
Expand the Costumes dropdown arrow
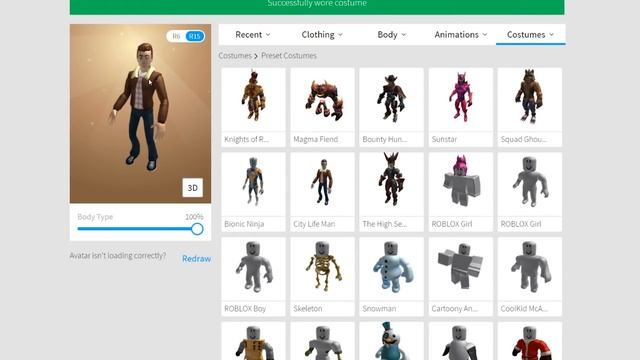[551, 35]
